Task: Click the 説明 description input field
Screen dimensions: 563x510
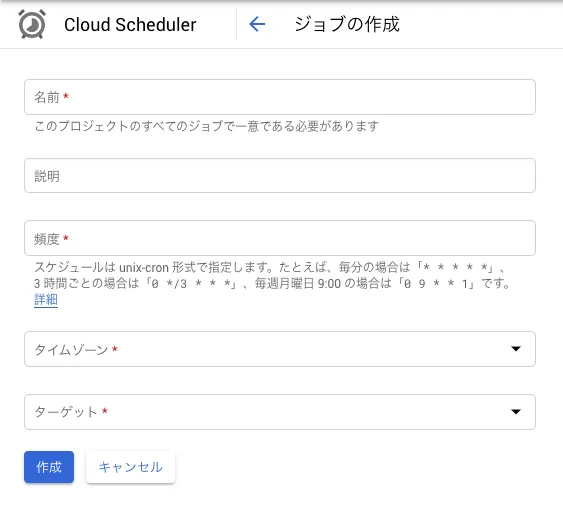Action: coord(280,176)
